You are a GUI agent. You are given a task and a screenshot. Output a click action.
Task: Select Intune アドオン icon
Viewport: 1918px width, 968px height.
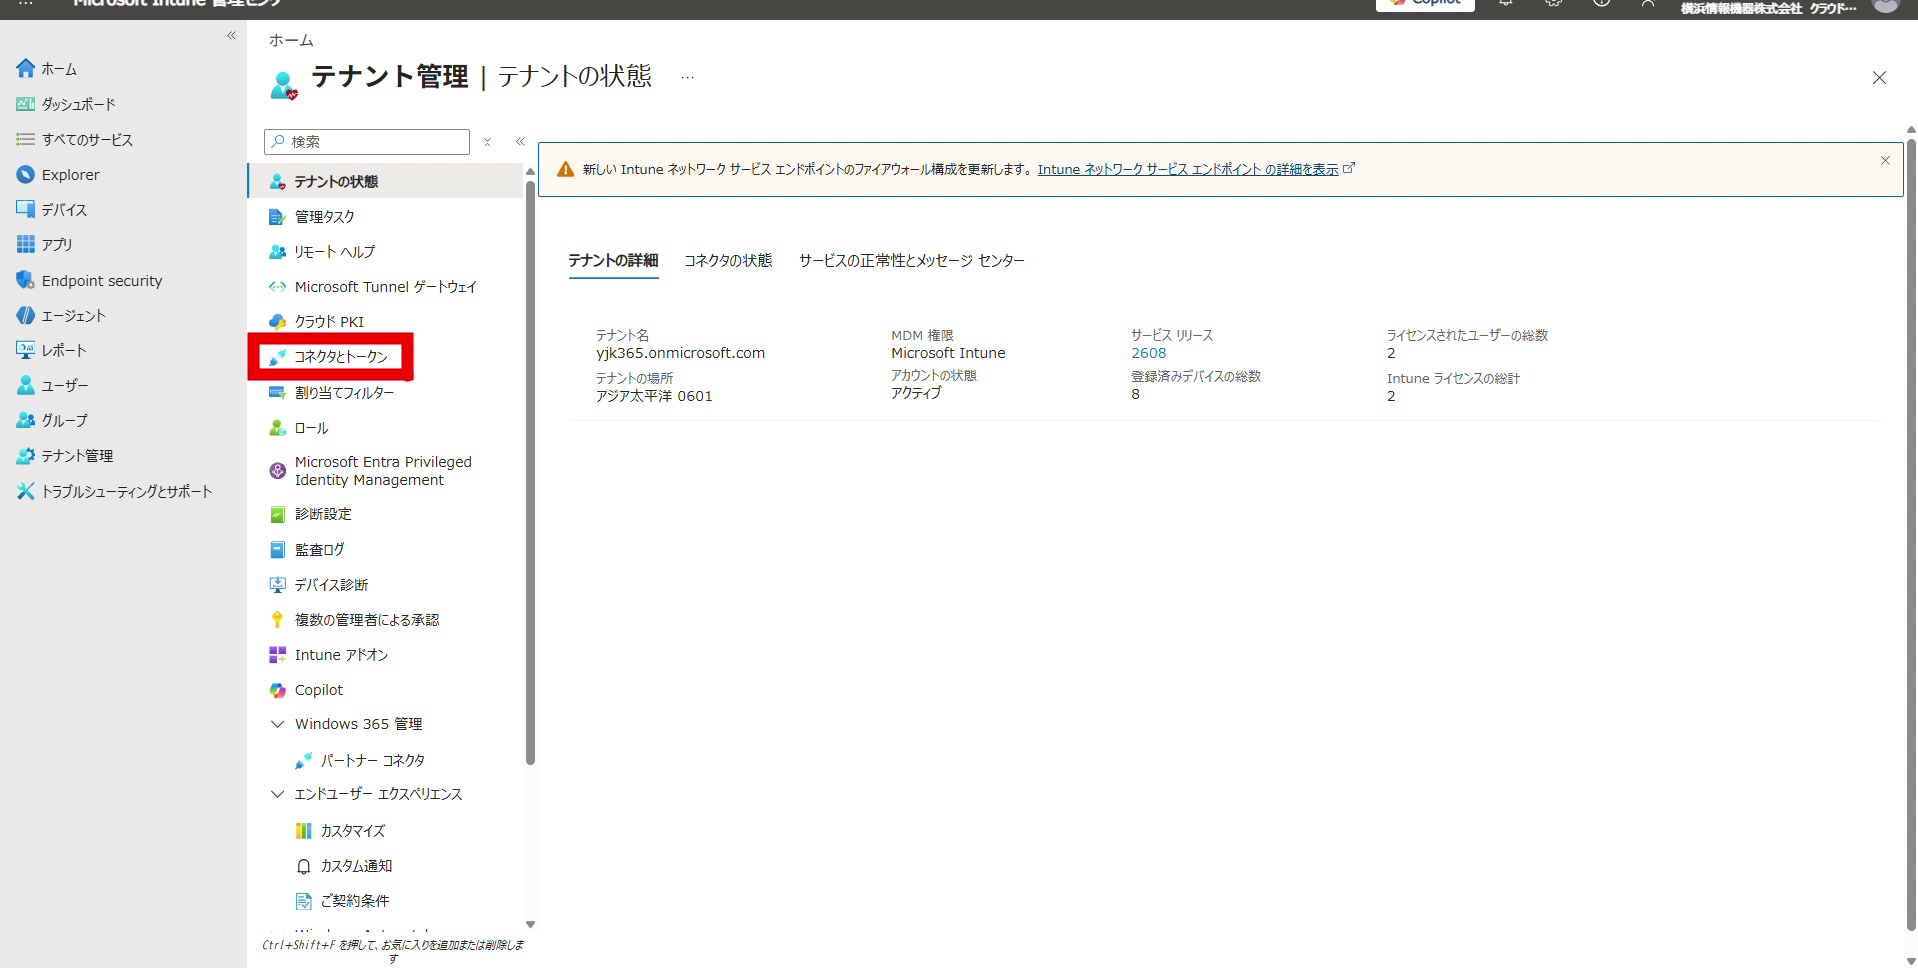(278, 655)
